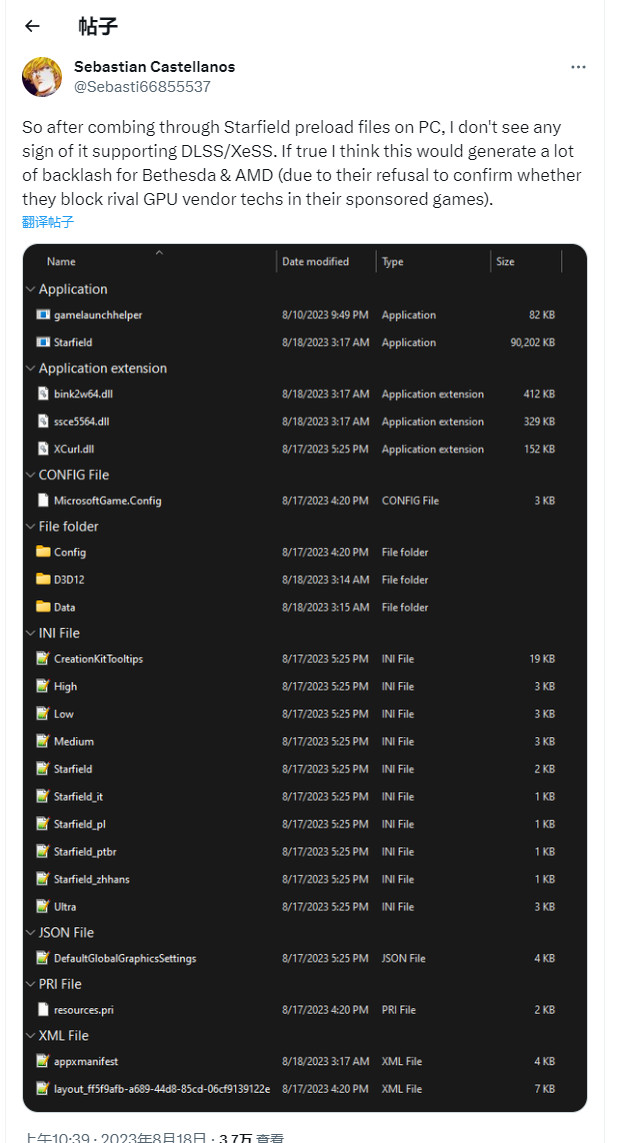Click the bink2w64.dll file icon
This screenshot has height=1143, width=626.
[x=43, y=394]
